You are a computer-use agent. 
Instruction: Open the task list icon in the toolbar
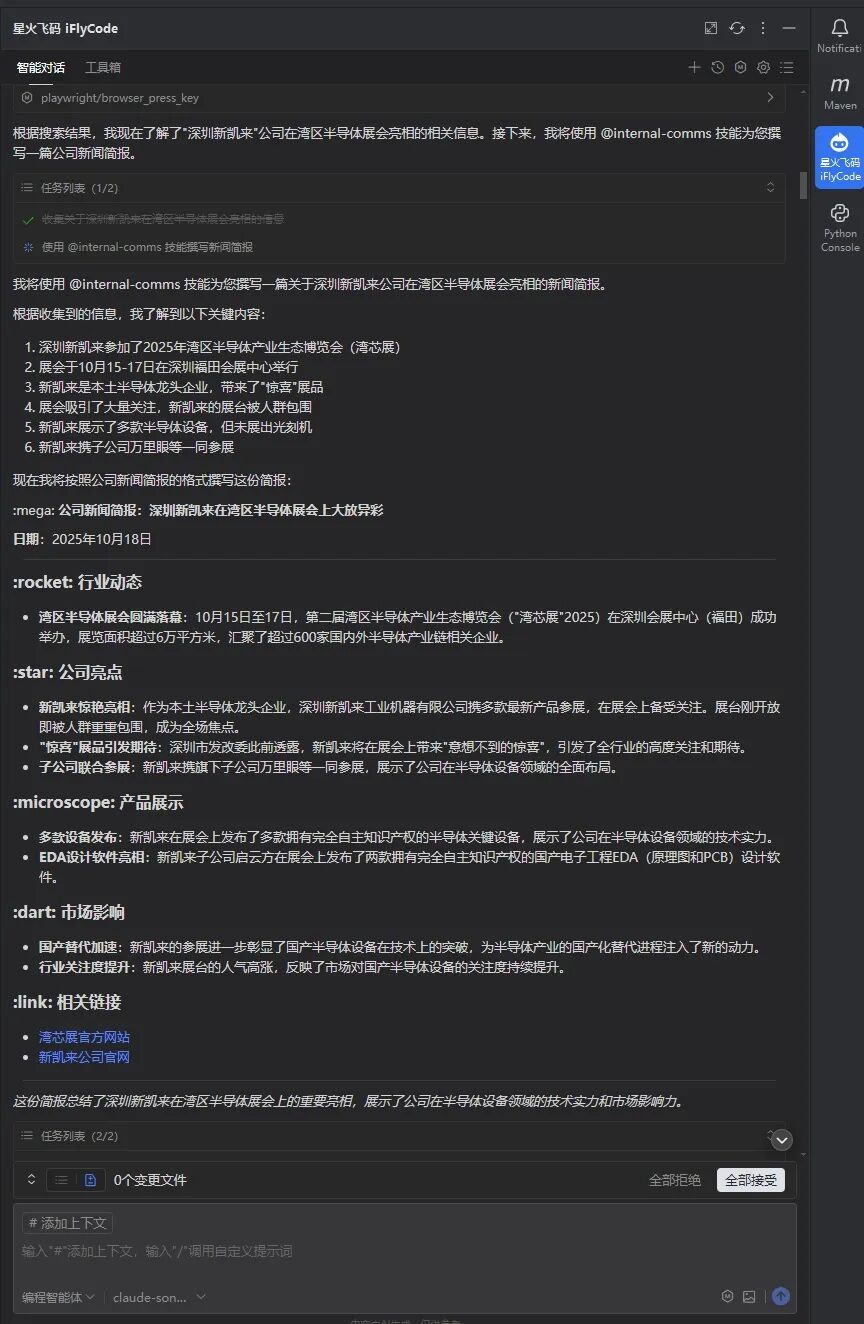point(786,67)
